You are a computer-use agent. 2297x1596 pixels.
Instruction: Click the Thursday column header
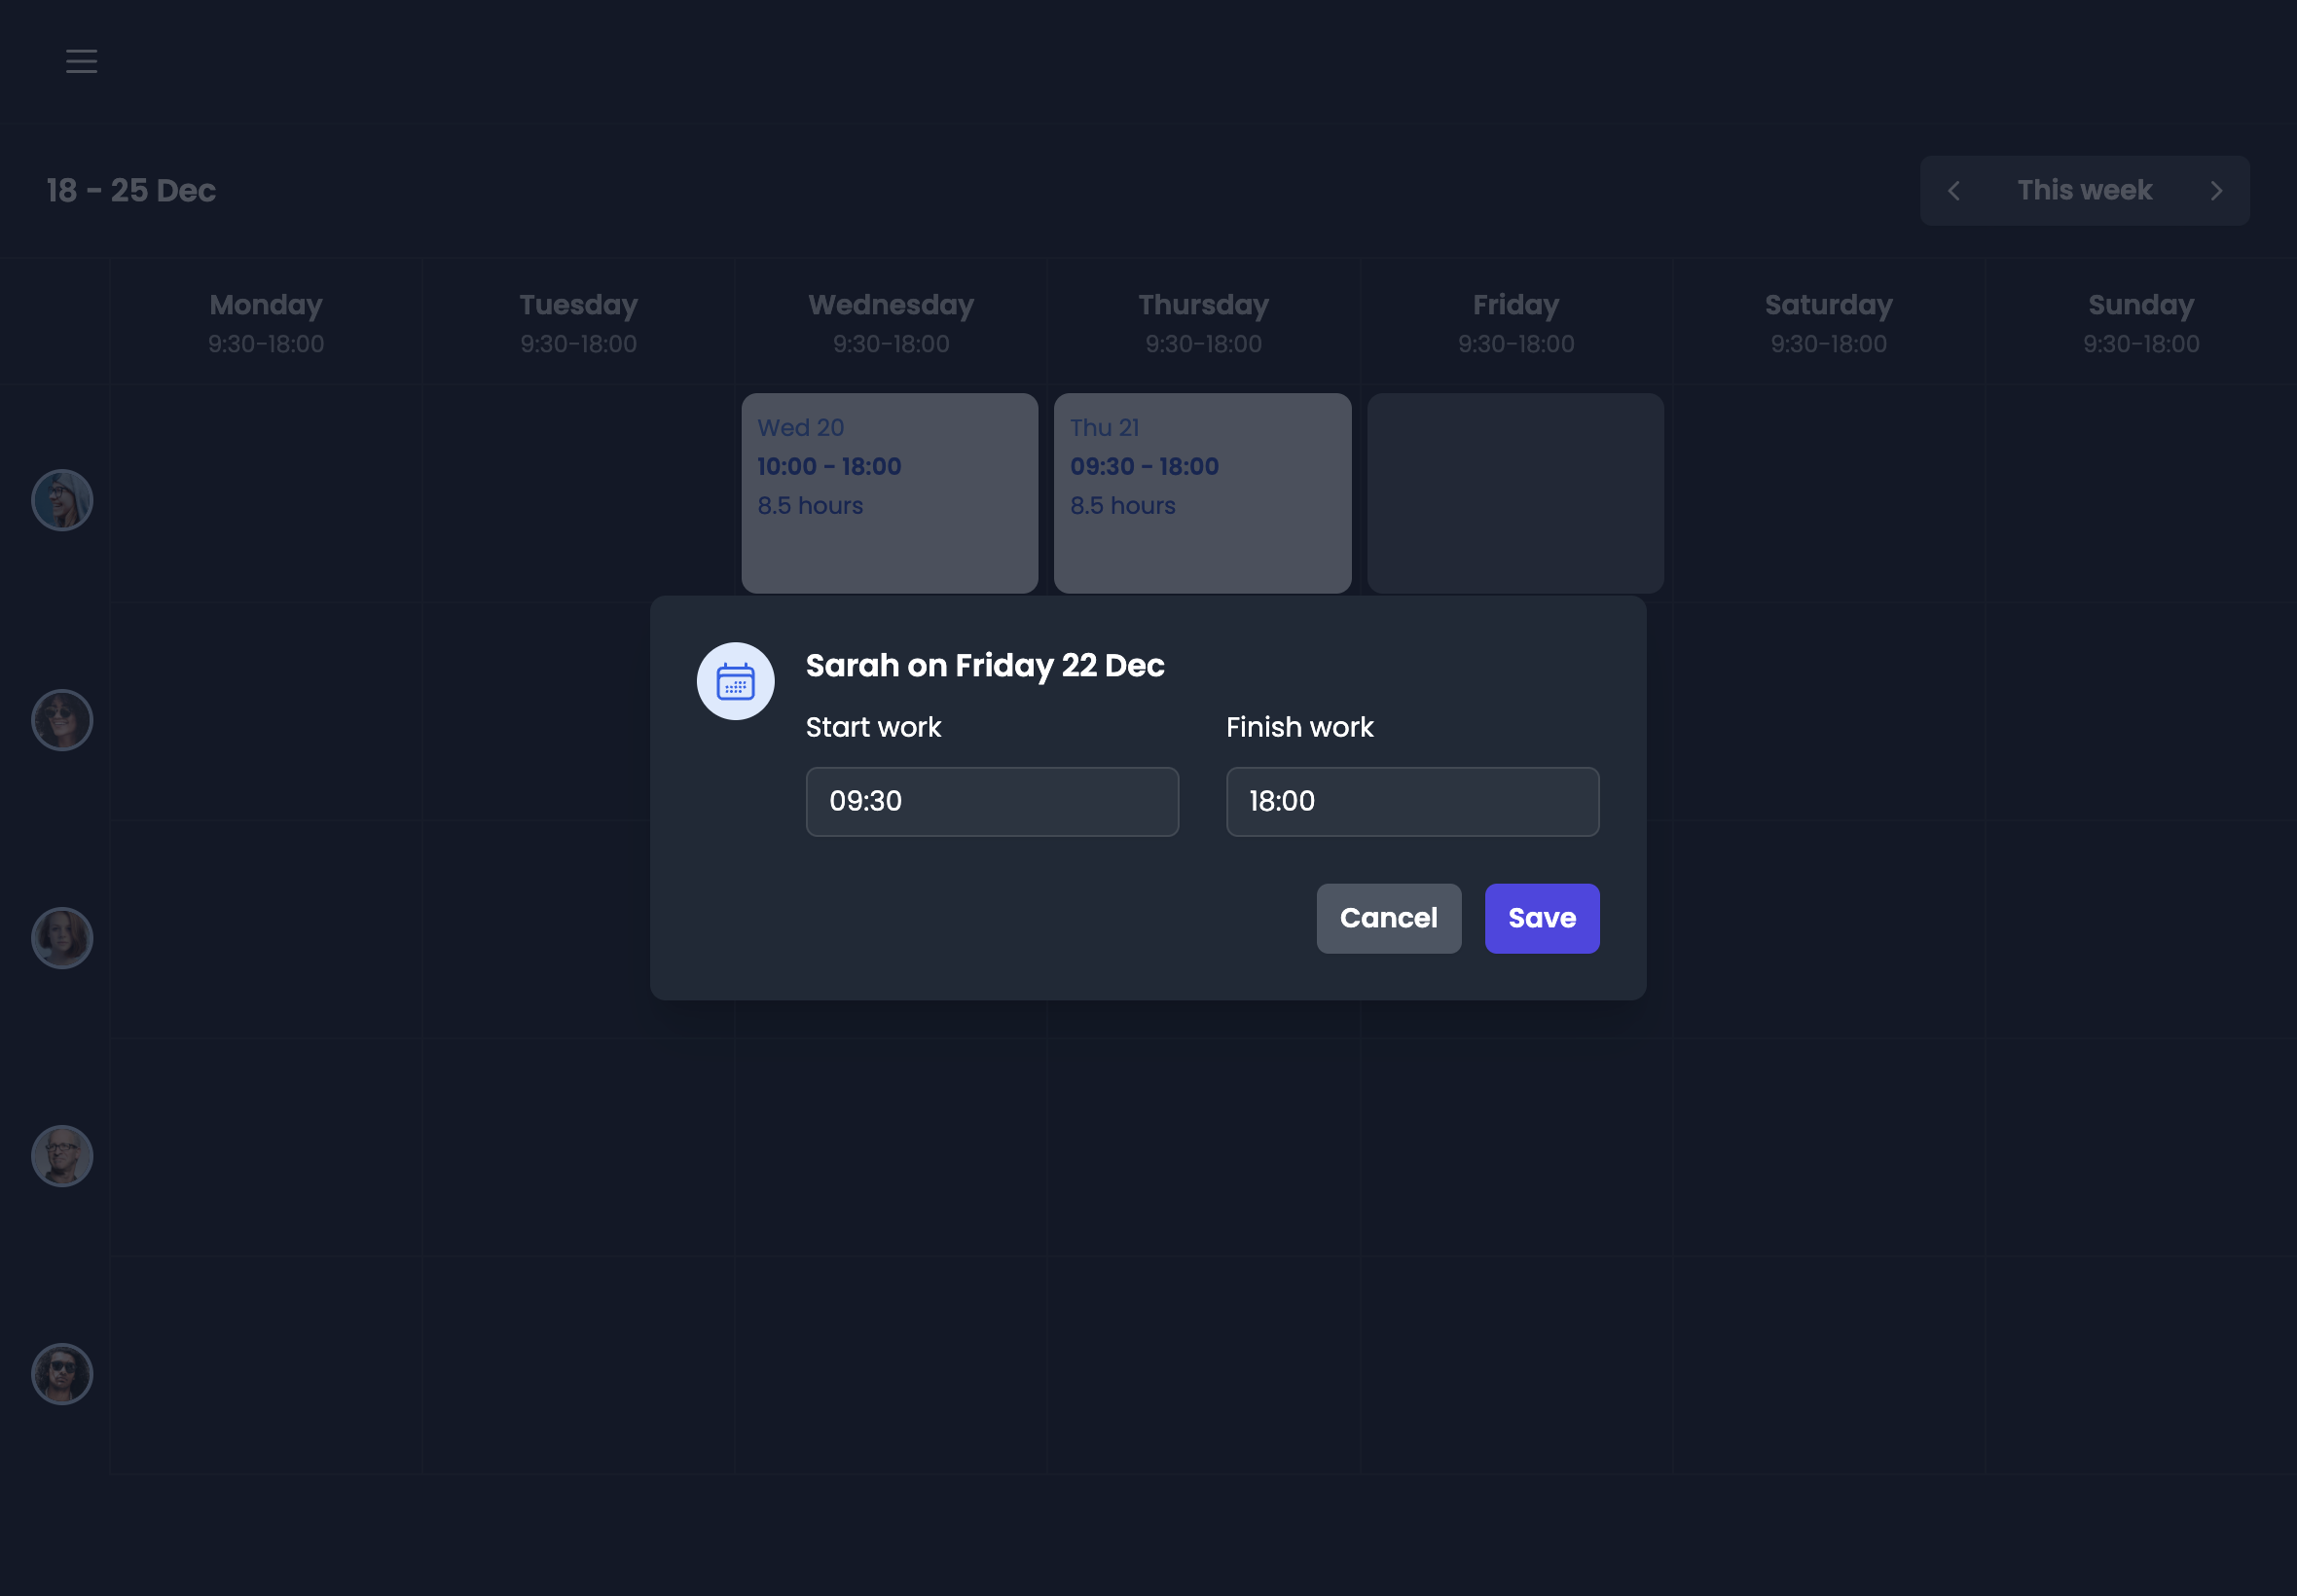click(1203, 322)
